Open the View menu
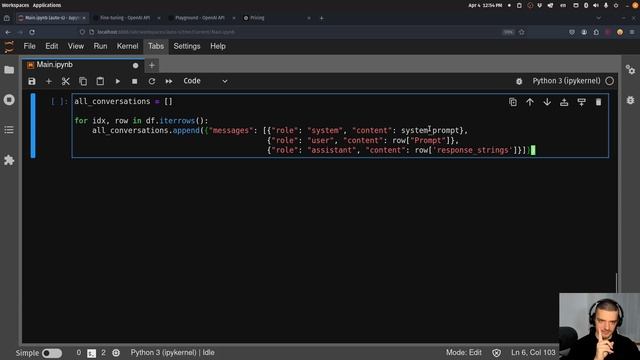Screen dimensions: 640x360 (x=76, y=46)
